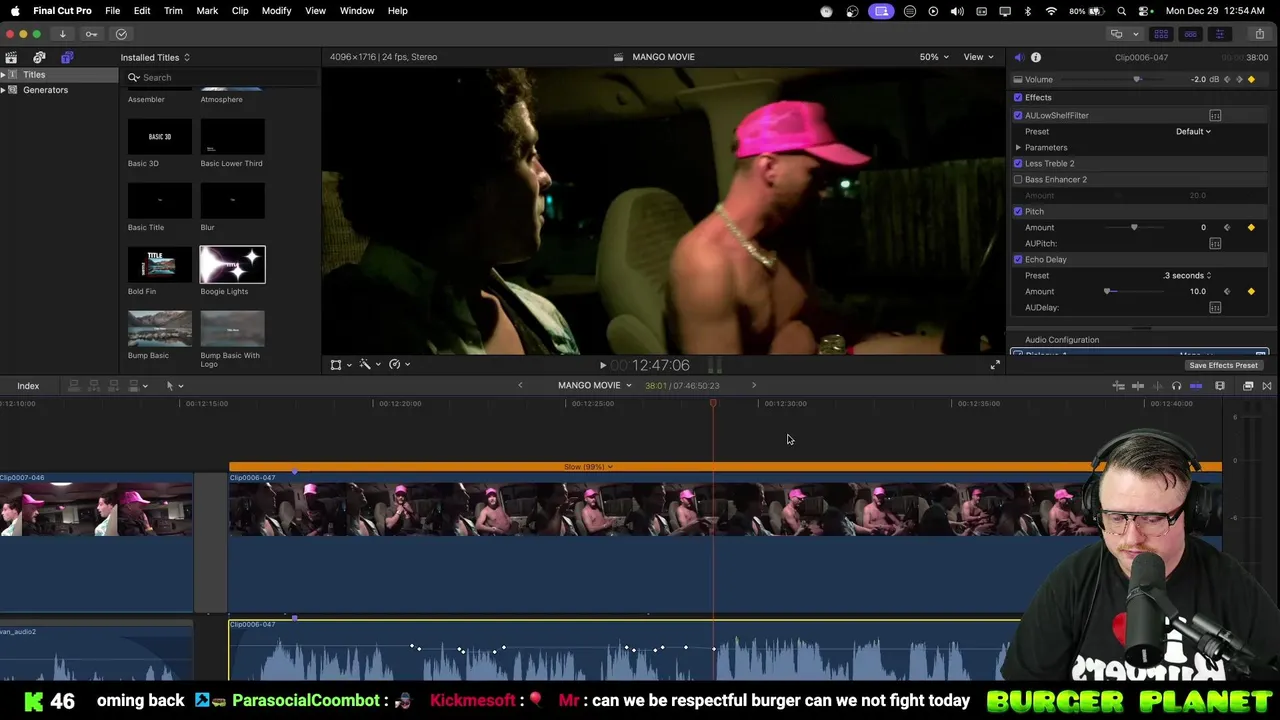Screen dimensions: 1280x720
Task: Toggle the Browser panel layout button
Action: (1161, 34)
